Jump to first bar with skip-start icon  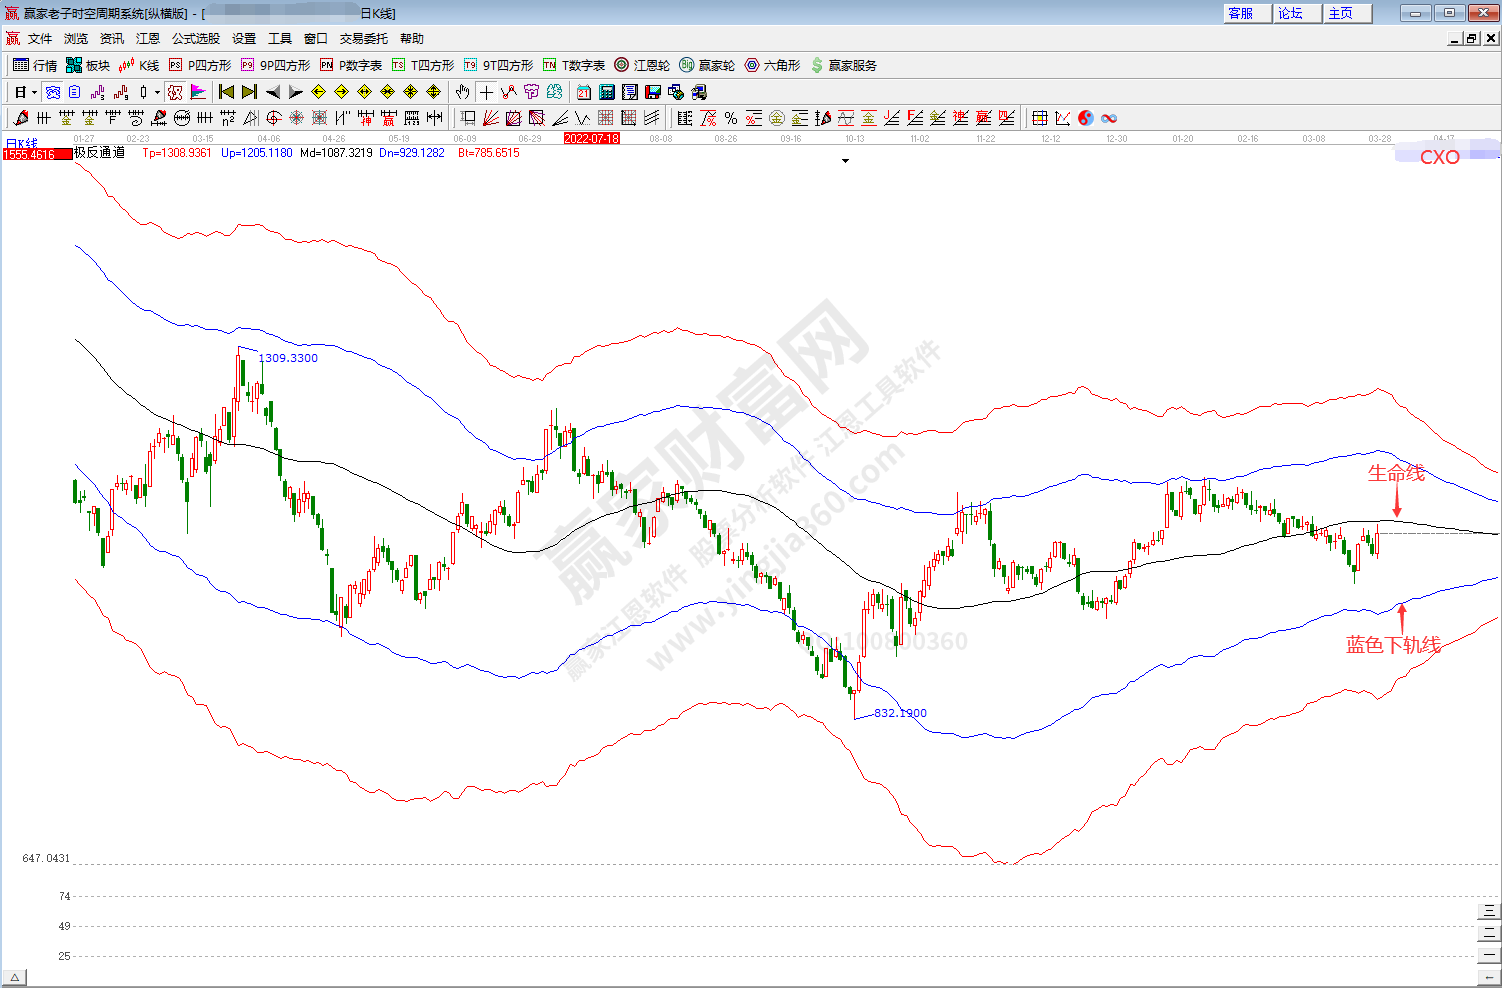pyautogui.click(x=227, y=92)
